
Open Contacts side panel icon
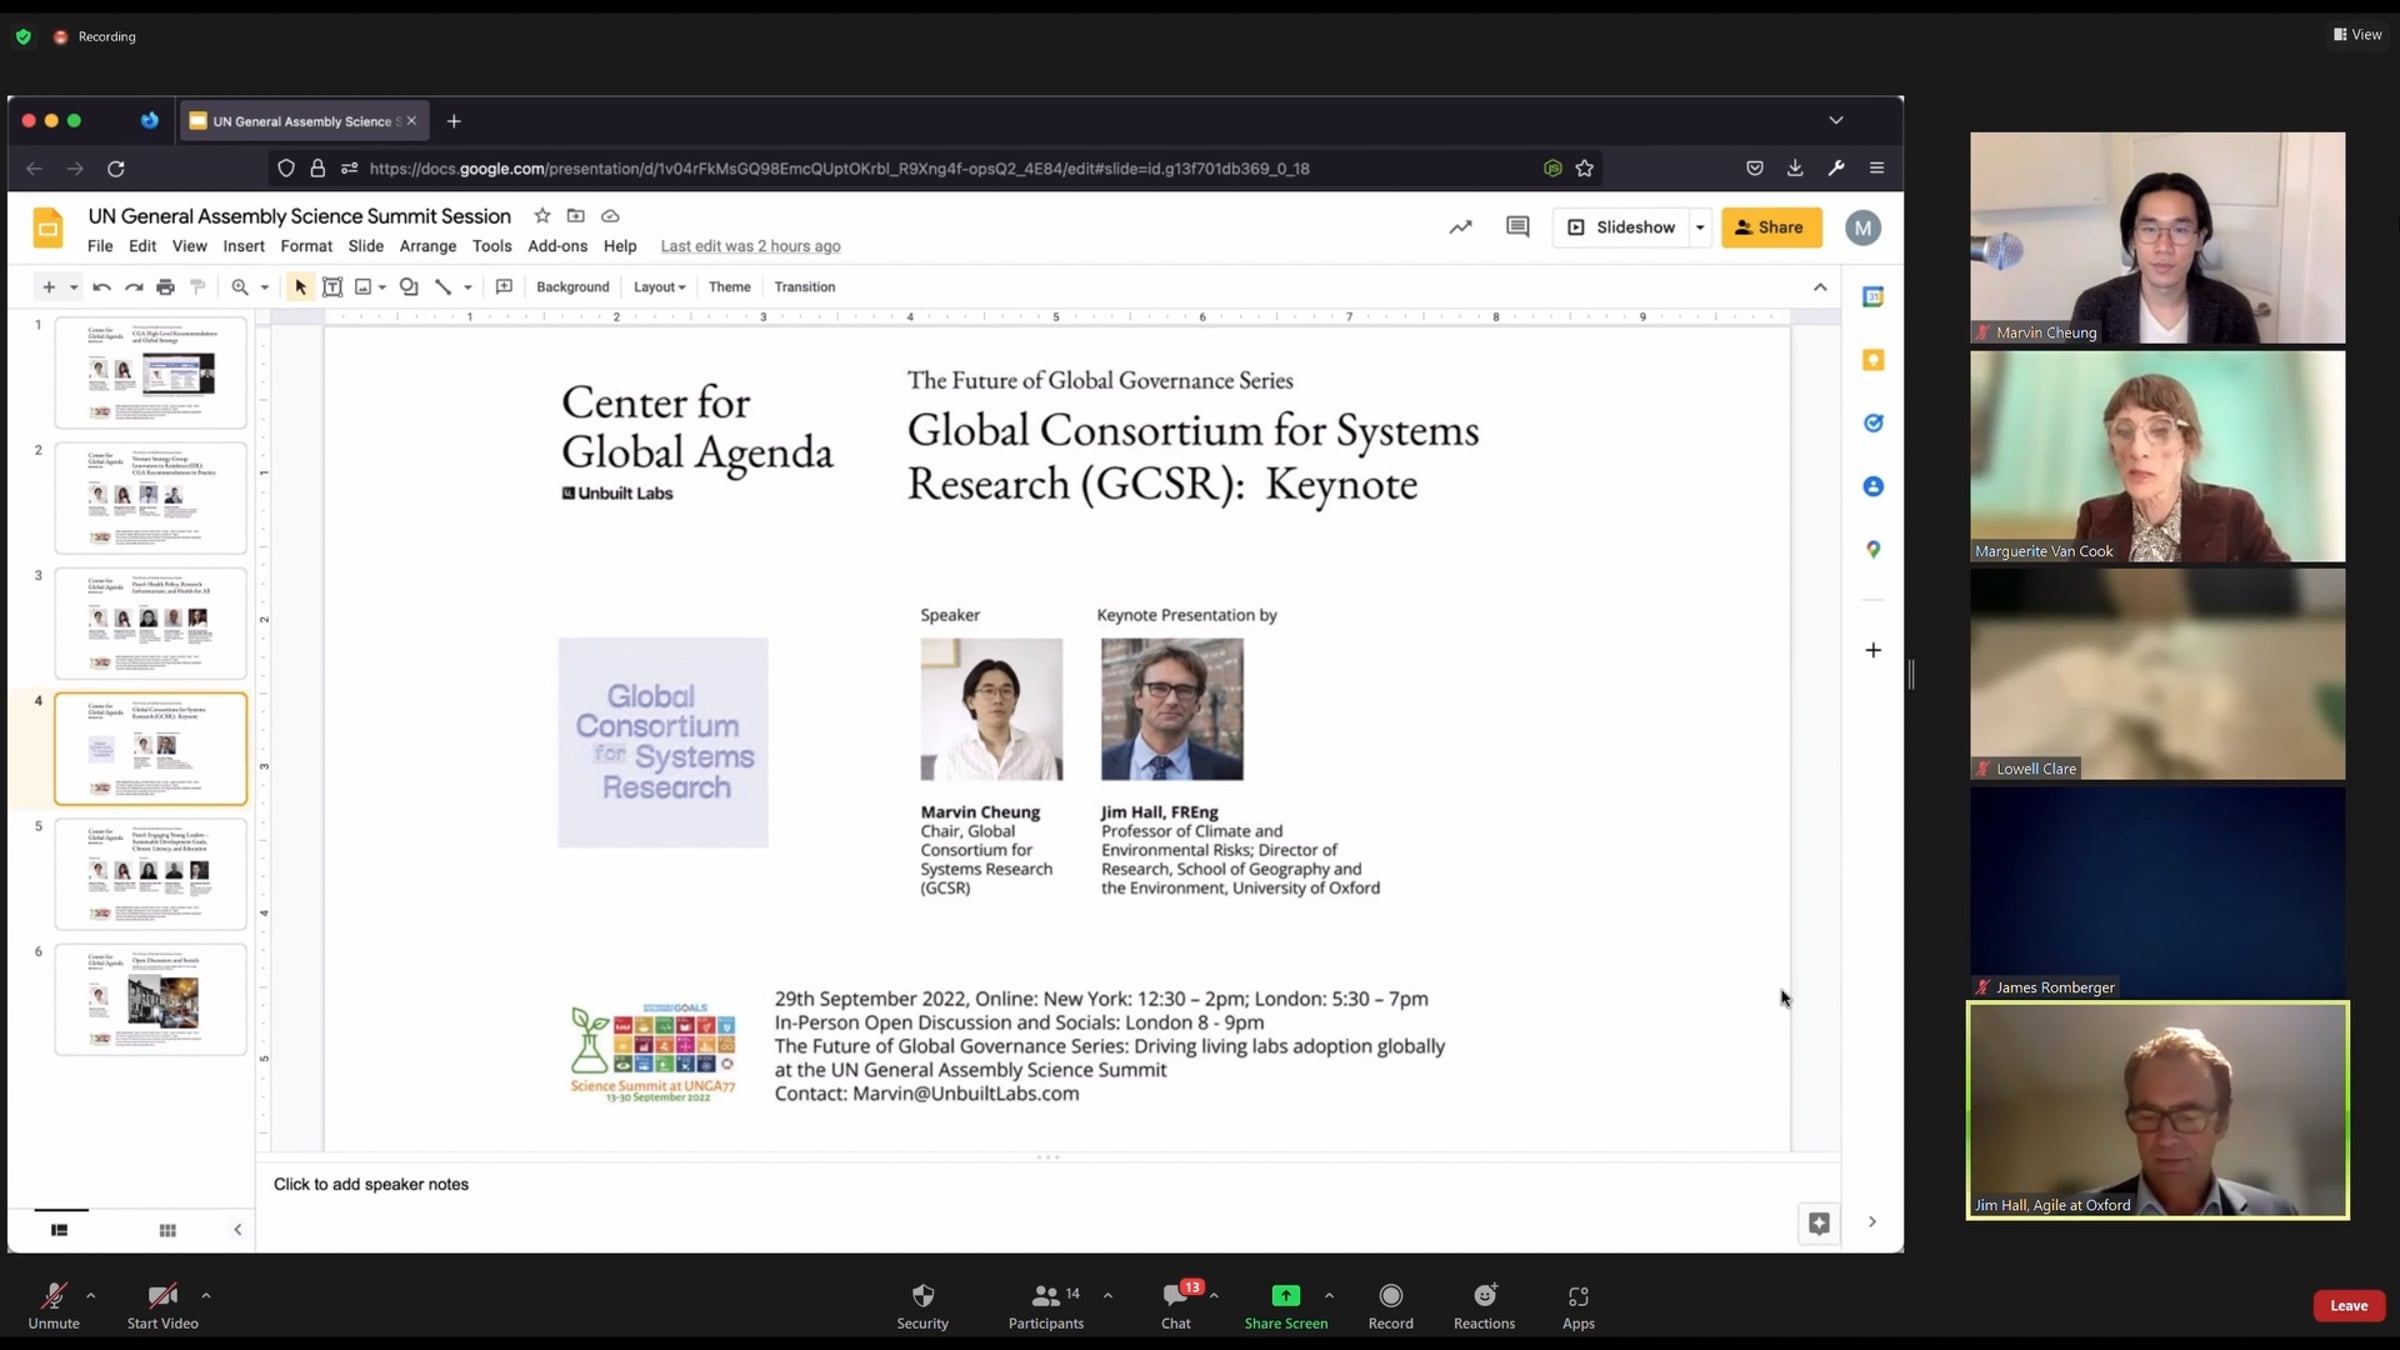(x=1873, y=486)
